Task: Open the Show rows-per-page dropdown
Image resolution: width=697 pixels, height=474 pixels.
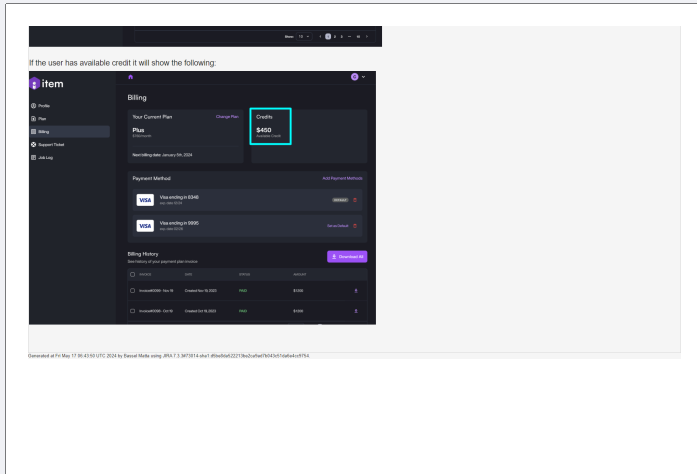Action: [x=302, y=36]
